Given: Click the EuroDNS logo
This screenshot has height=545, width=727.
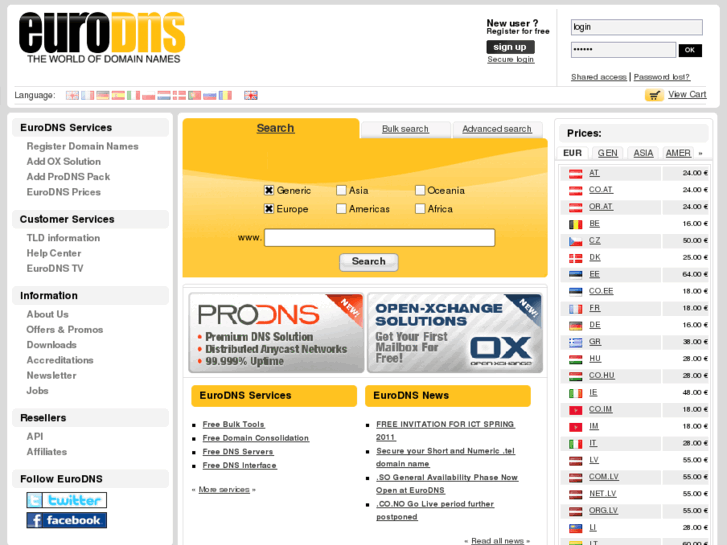Looking at the screenshot, I should pyautogui.click(x=102, y=37).
